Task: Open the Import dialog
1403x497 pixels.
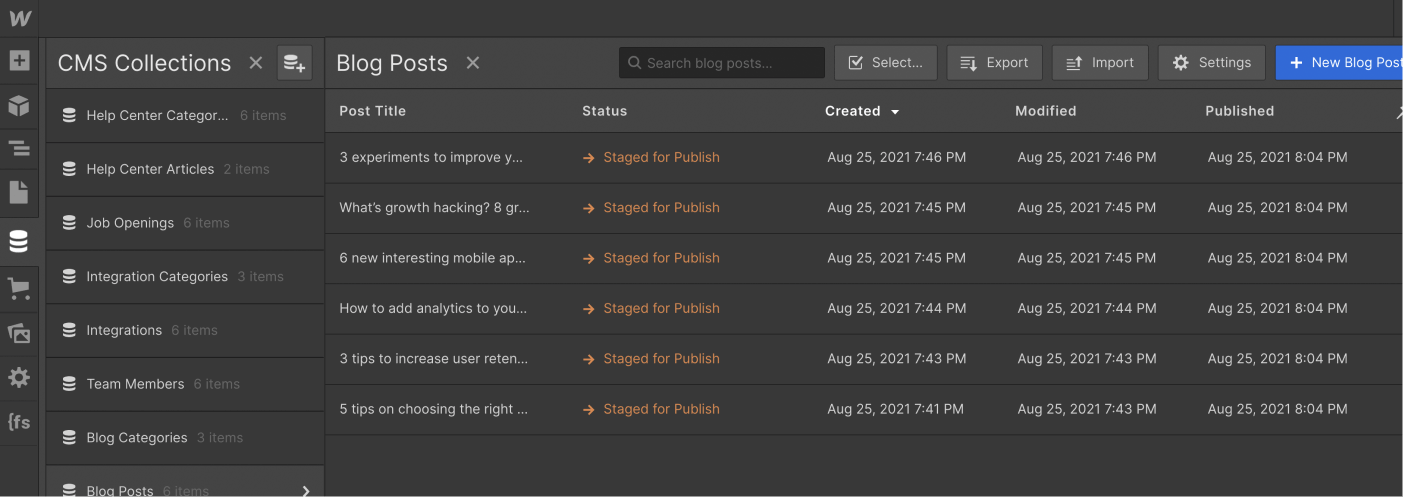Action: [x=1100, y=63]
